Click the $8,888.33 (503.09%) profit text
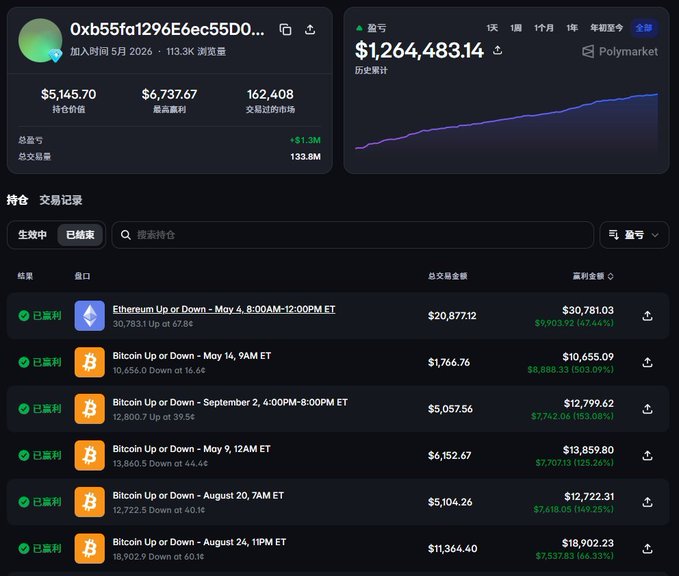 [x=570, y=369]
